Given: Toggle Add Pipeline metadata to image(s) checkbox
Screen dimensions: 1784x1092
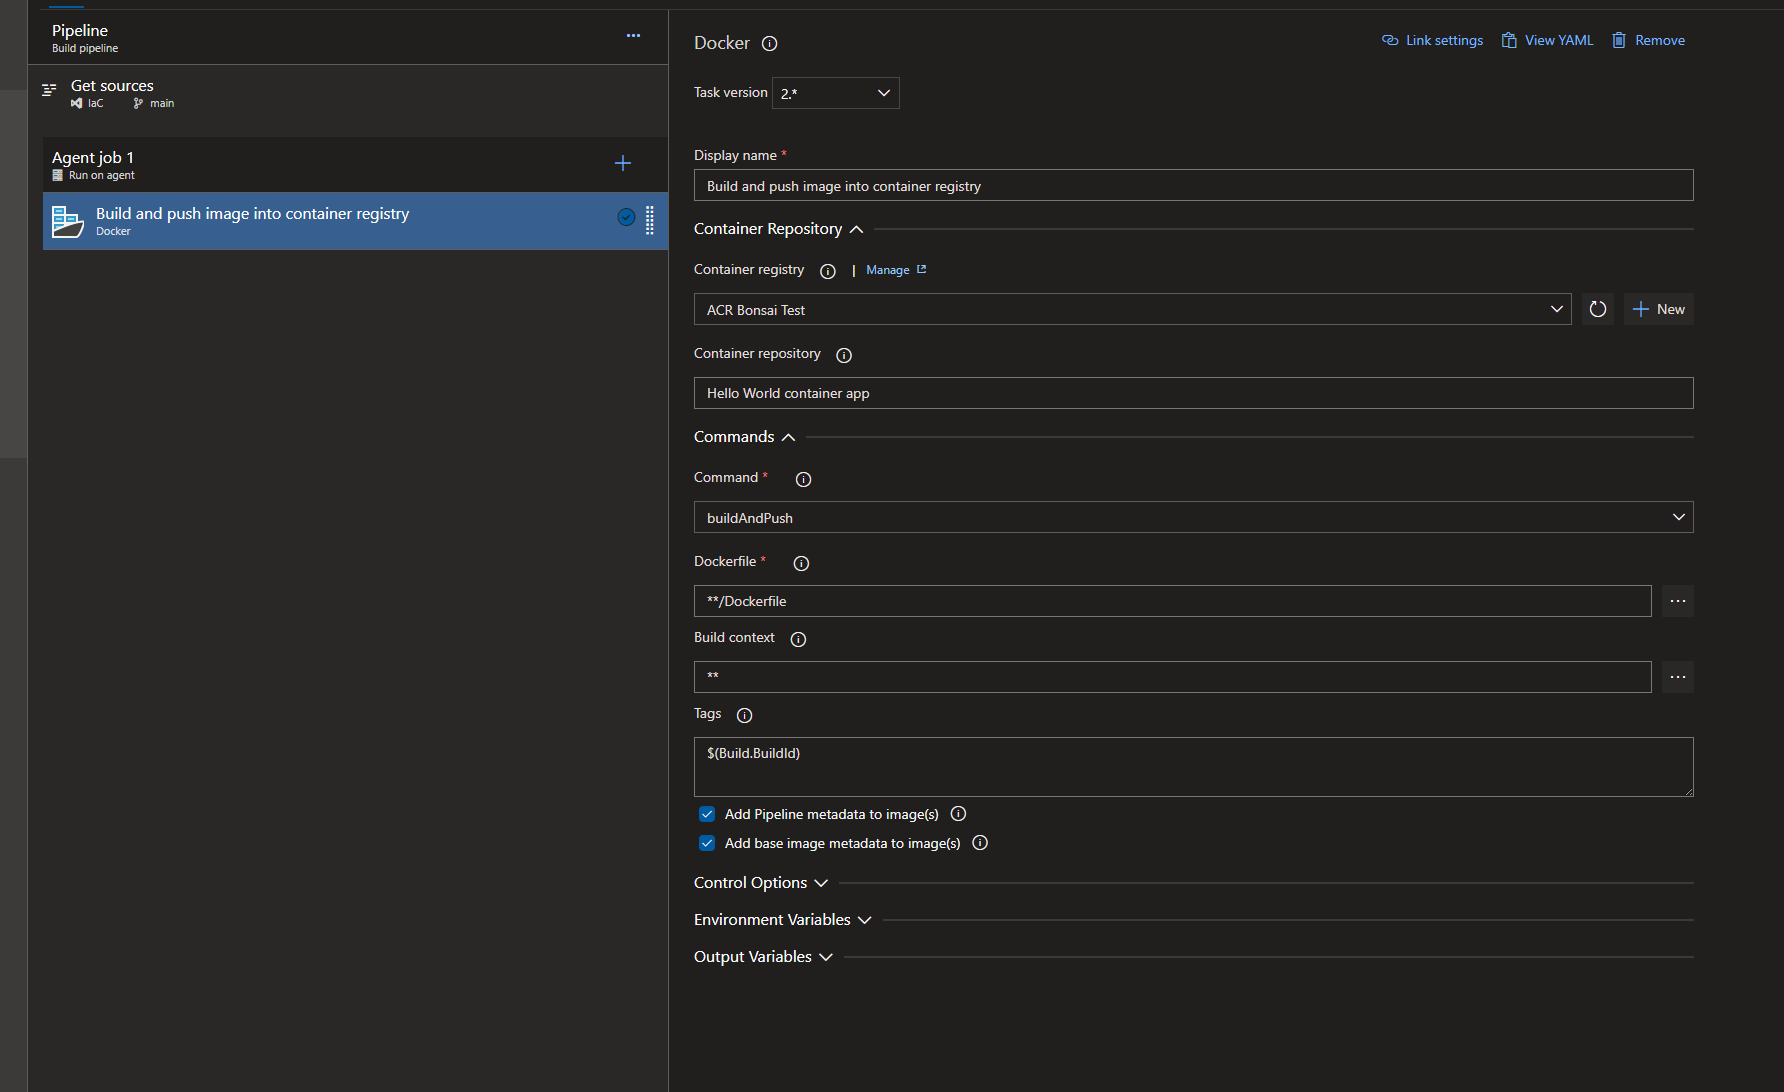Looking at the screenshot, I should click(707, 814).
